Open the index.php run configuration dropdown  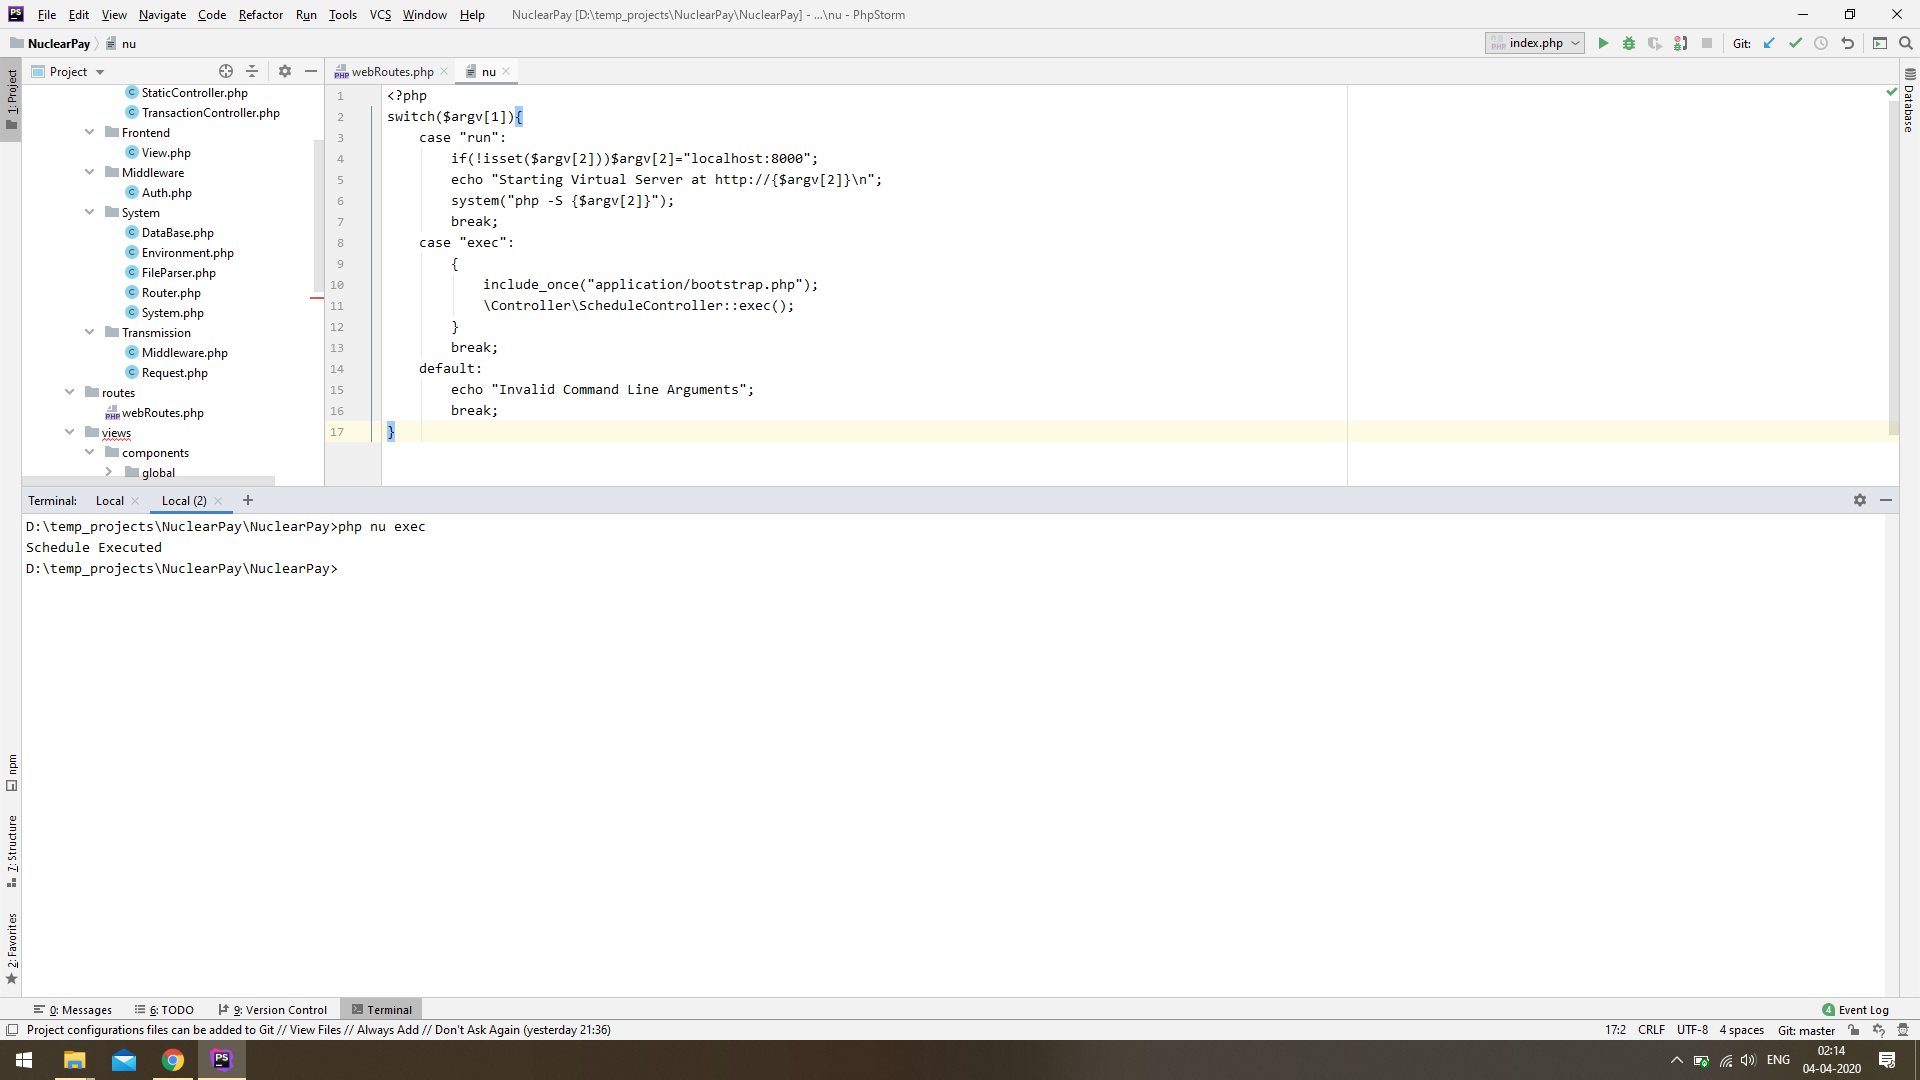coord(1535,43)
